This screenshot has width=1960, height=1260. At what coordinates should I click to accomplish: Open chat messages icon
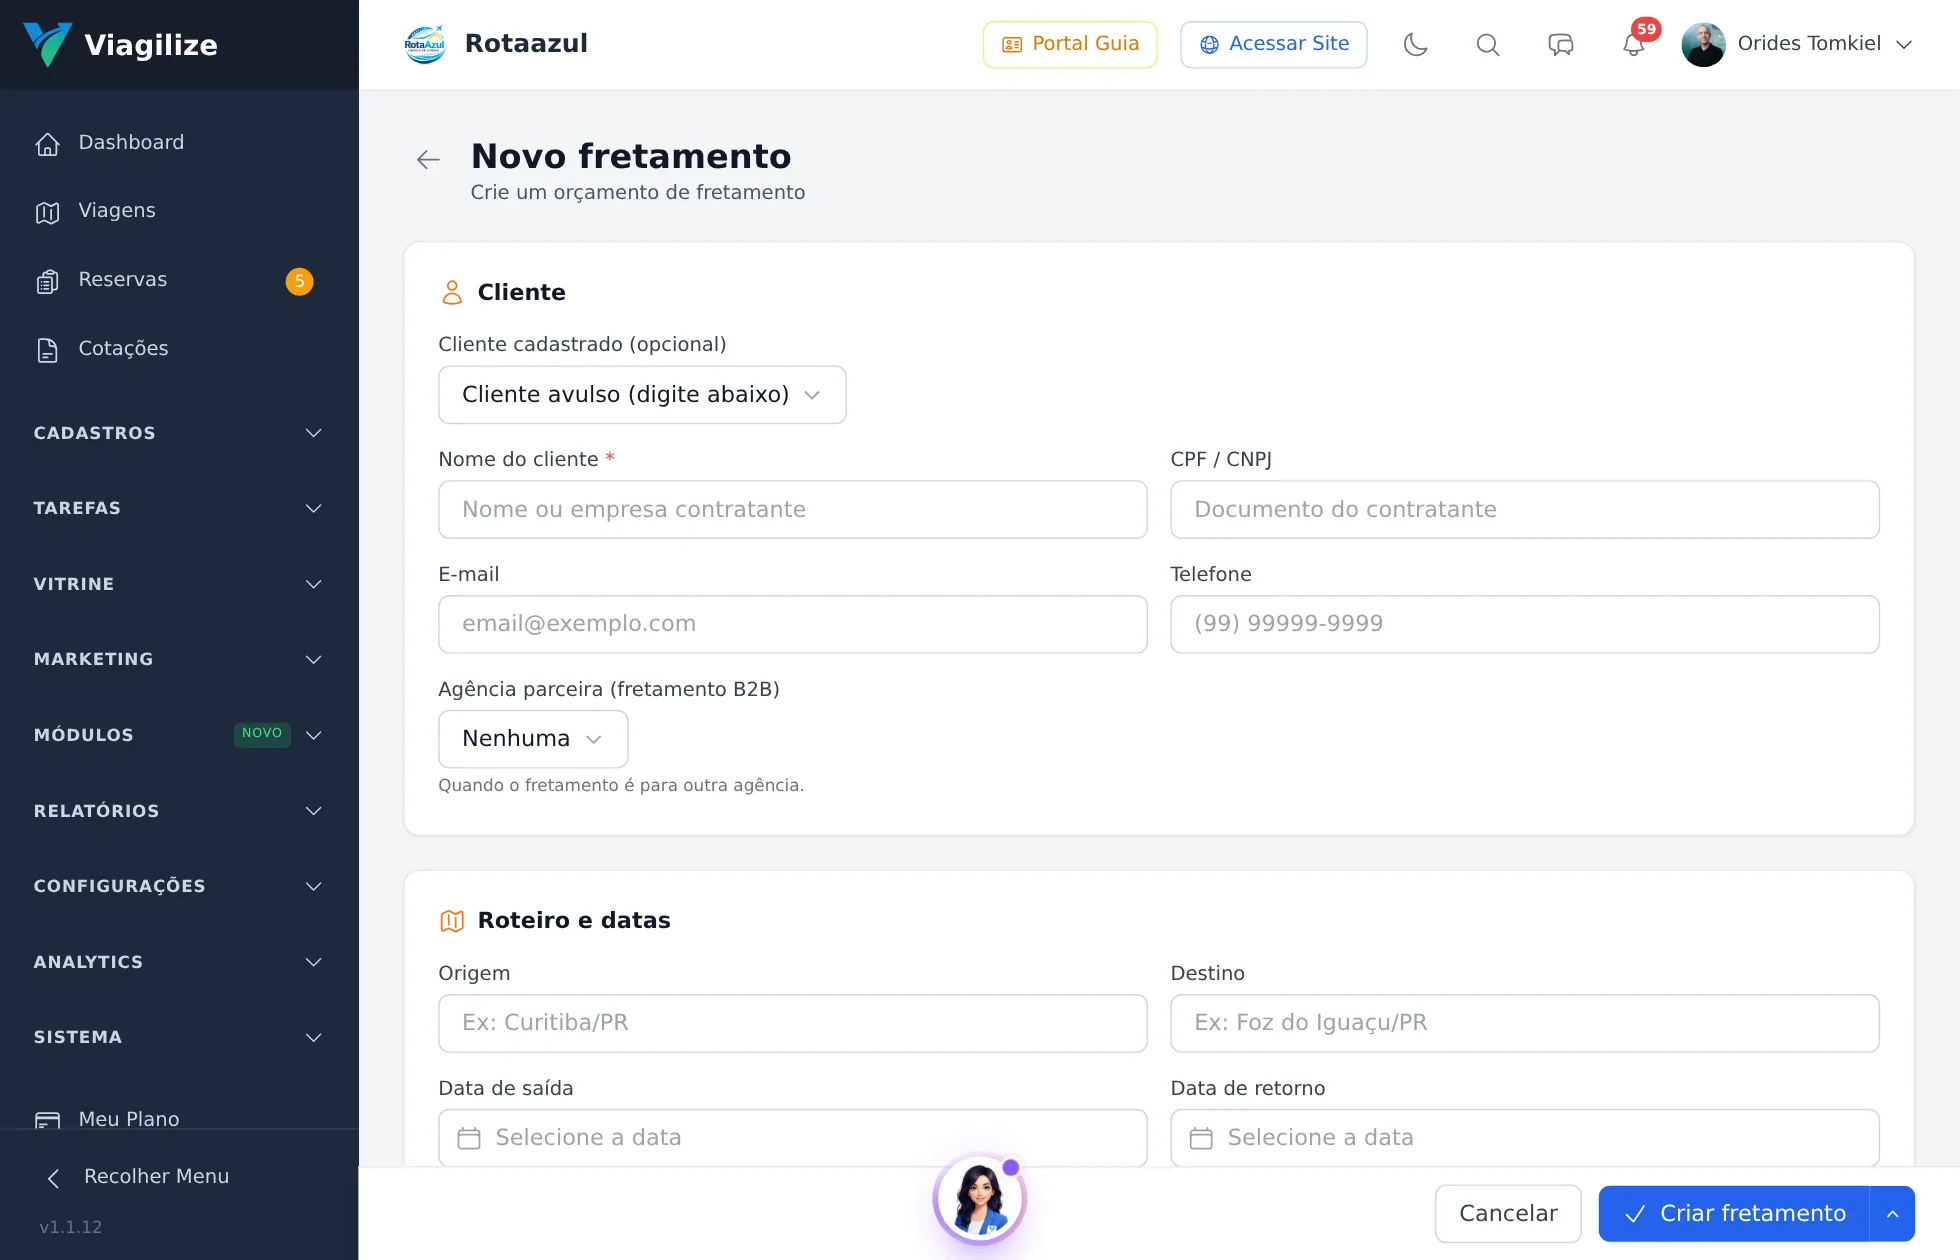tap(1561, 44)
